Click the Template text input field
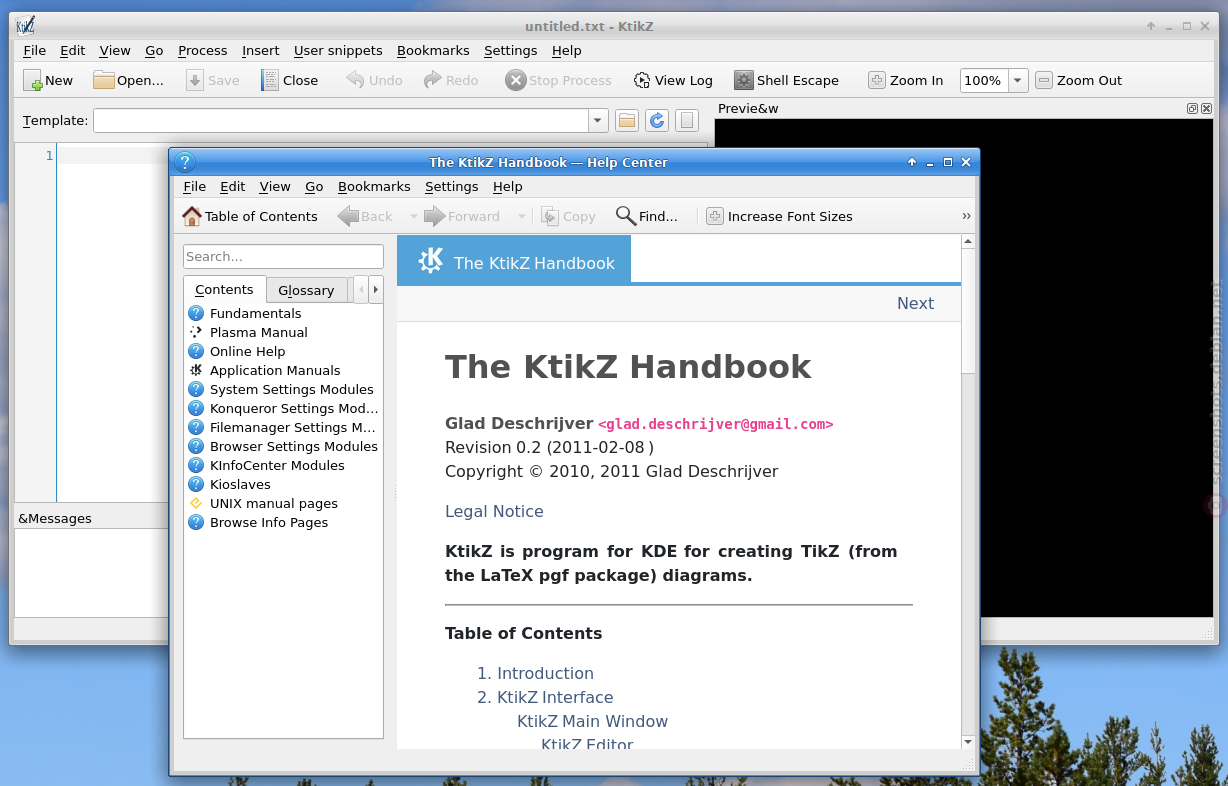Screen dimensions: 1228x786 pyautogui.click(x=341, y=121)
